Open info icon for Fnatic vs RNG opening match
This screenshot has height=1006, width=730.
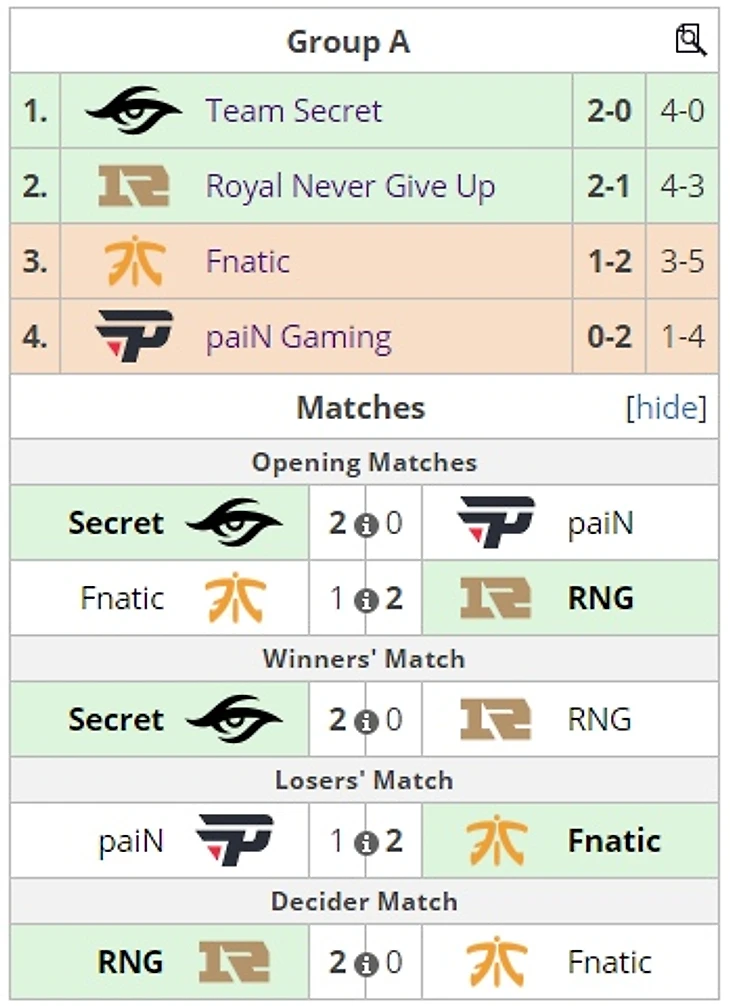coord(366,599)
